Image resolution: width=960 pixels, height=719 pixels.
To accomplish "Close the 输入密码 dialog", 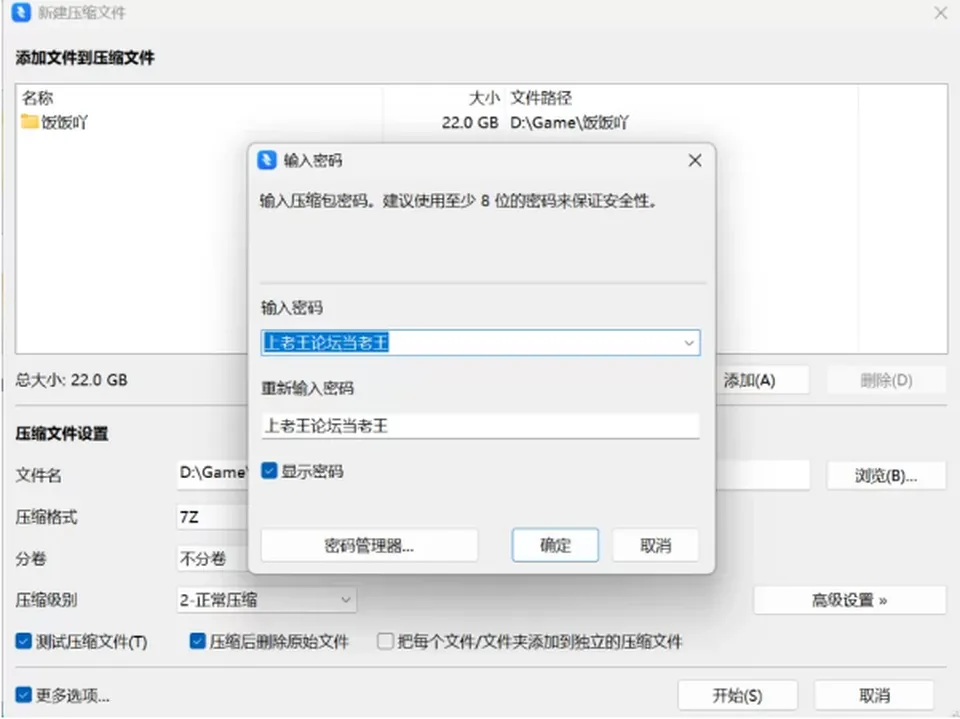I will (x=695, y=160).
